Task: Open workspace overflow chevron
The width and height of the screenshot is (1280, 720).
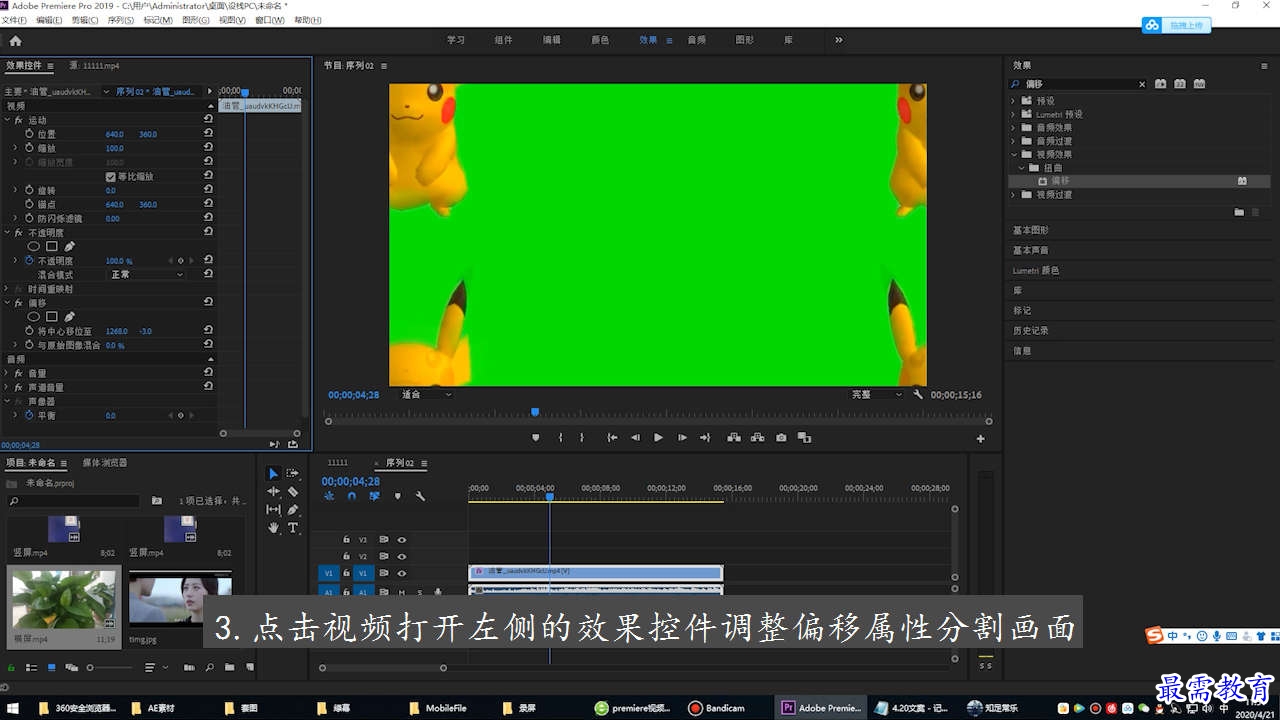Action: tap(838, 40)
